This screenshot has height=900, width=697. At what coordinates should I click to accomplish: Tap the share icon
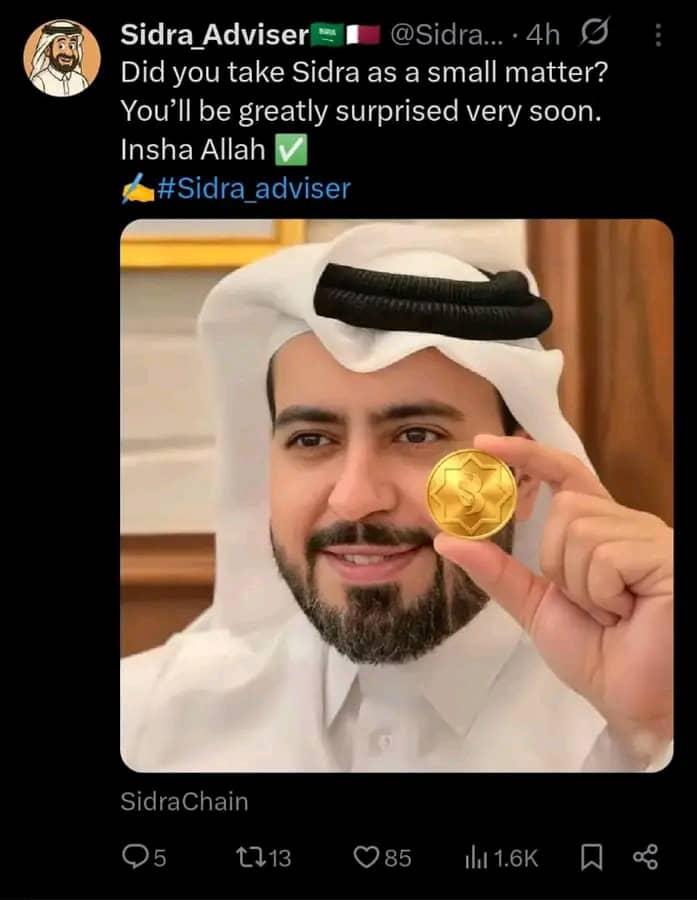tap(645, 858)
